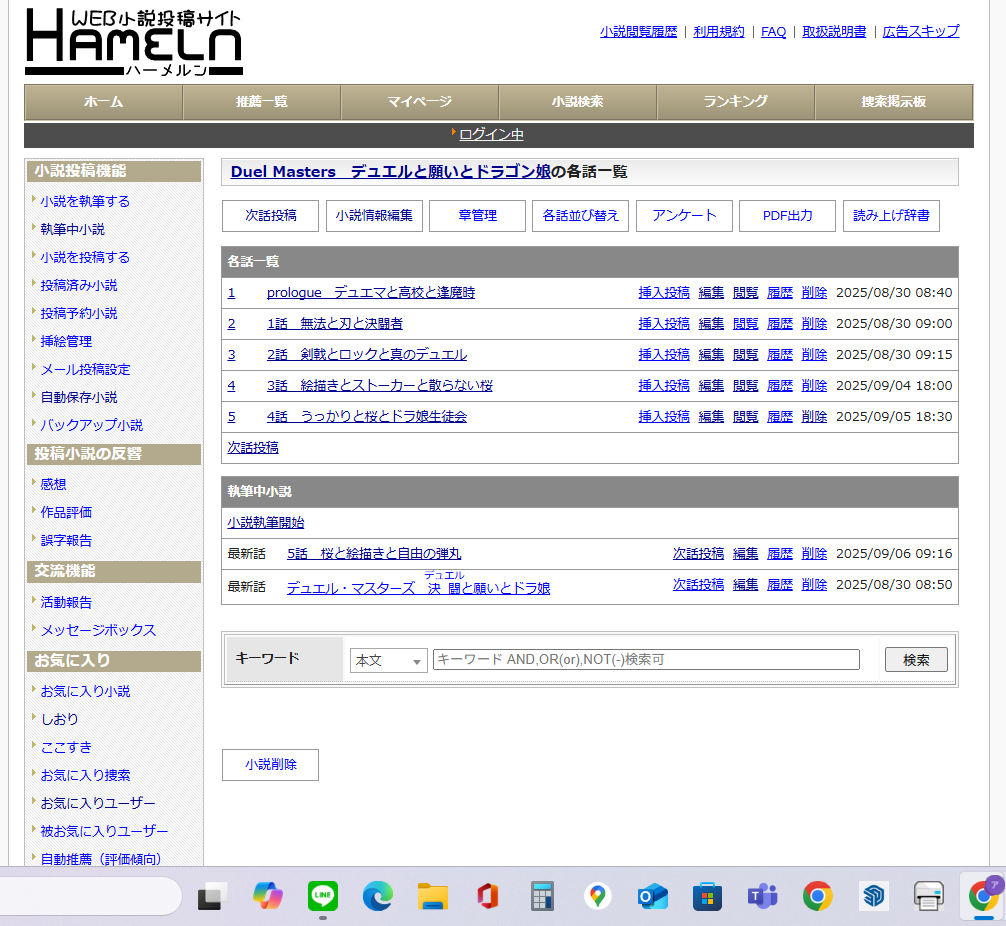The image size is (1006, 926).
Task: Open 感想 in the left sidebar
Action: coord(54,484)
